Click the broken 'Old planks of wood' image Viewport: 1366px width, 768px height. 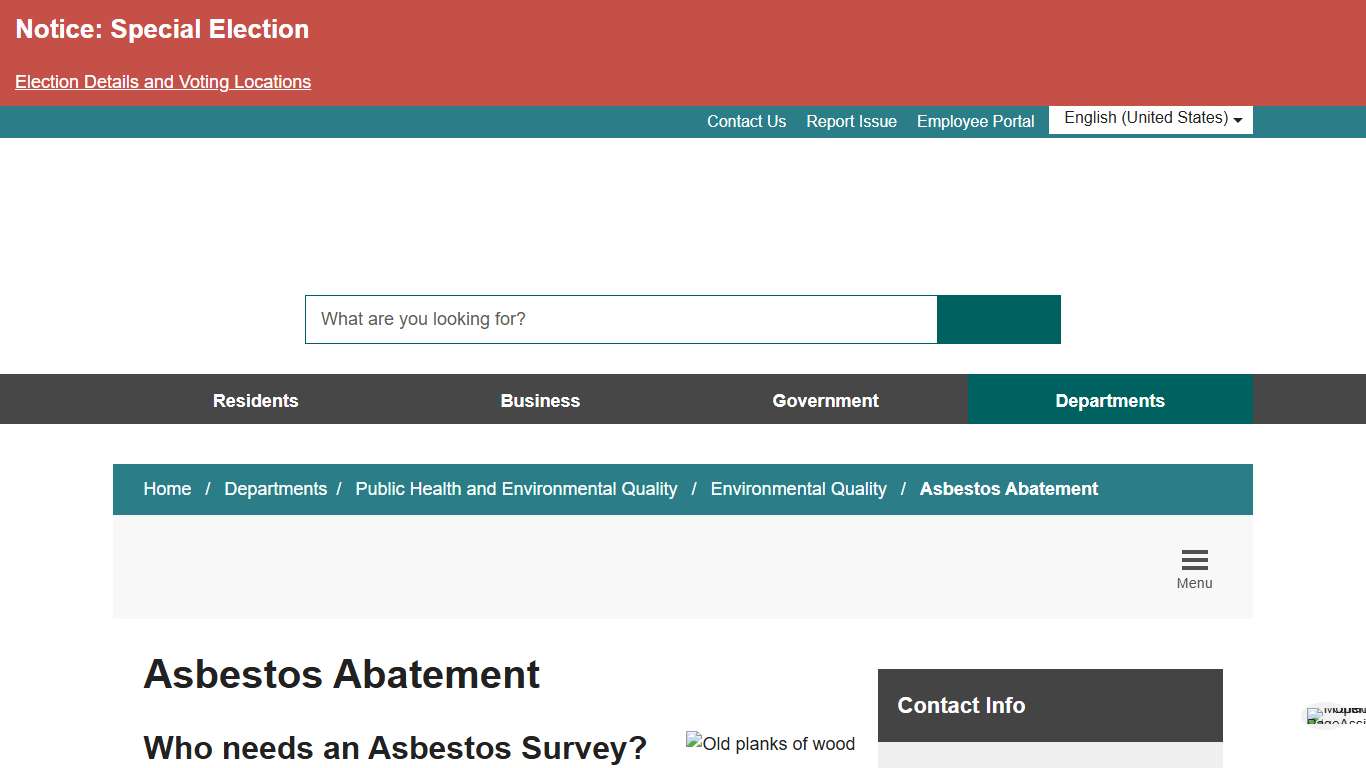point(770,744)
